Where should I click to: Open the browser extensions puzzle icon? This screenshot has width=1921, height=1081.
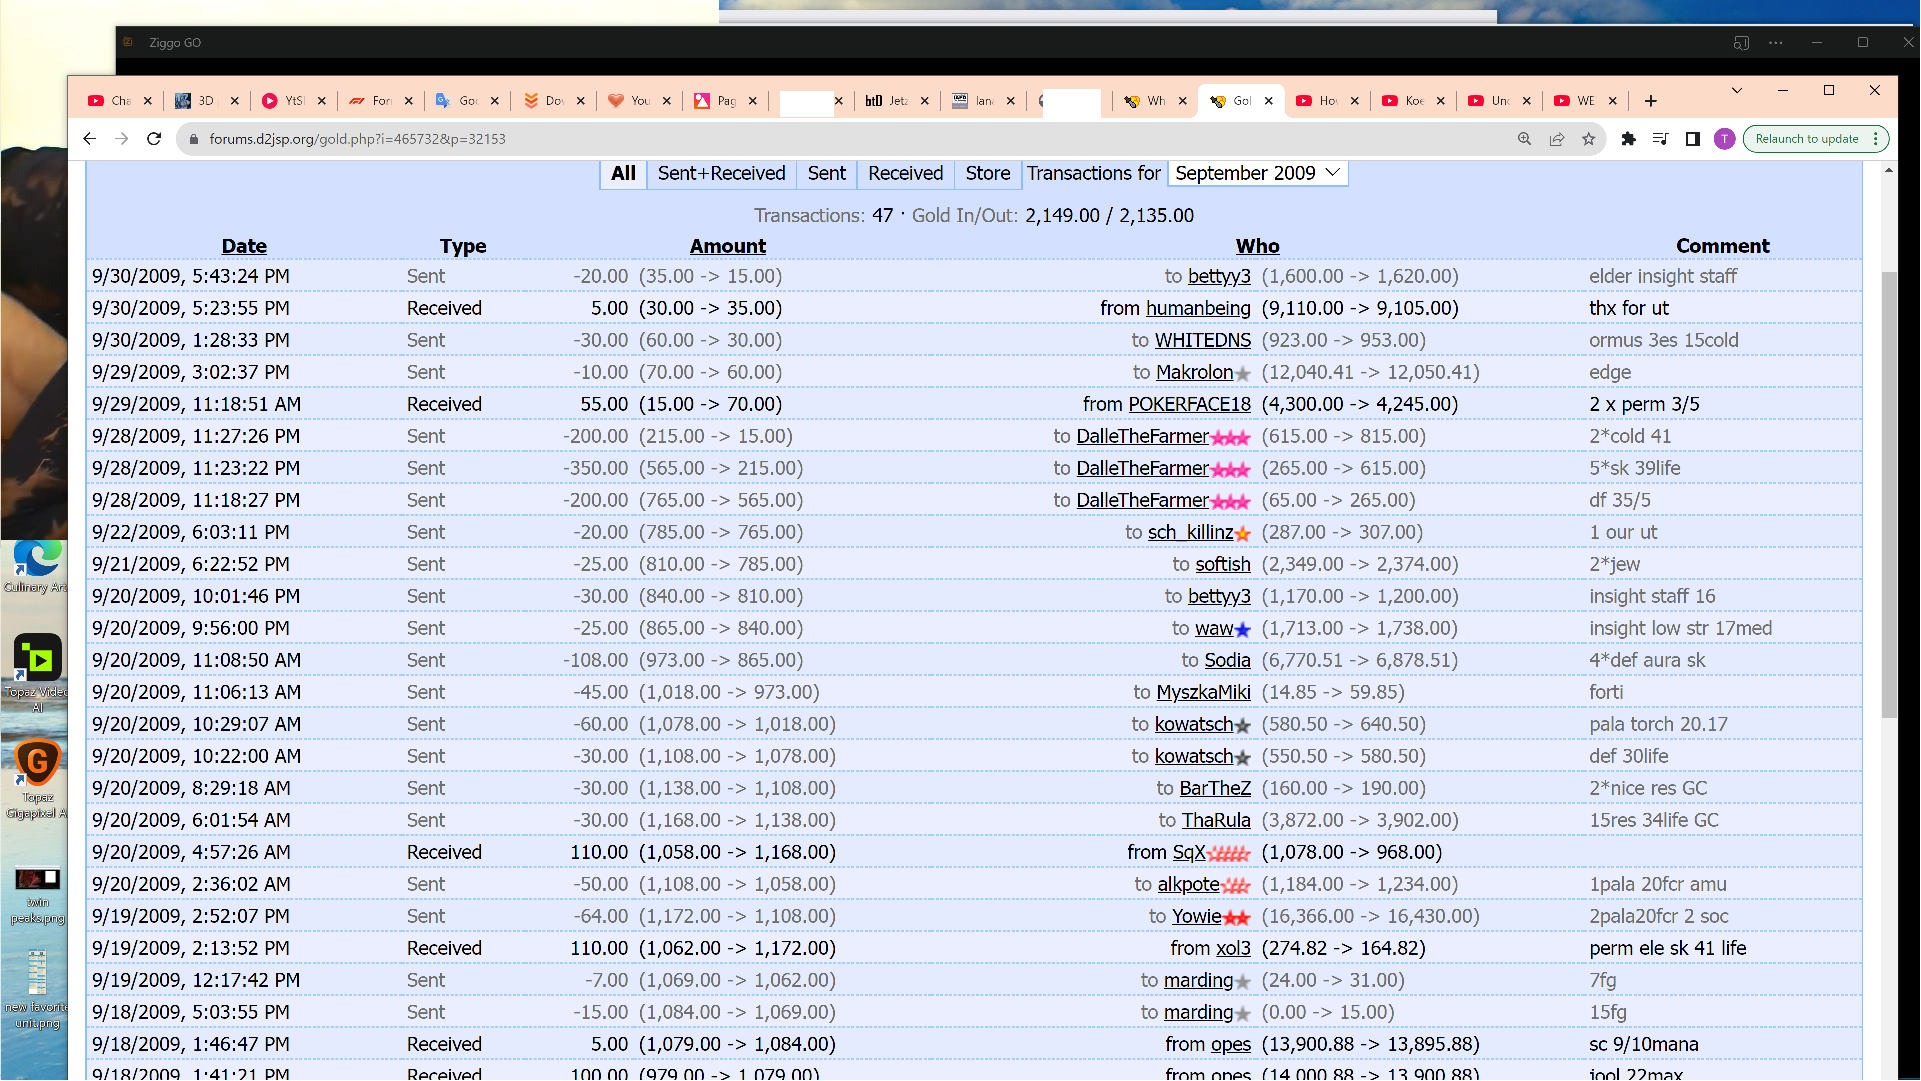1628,139
